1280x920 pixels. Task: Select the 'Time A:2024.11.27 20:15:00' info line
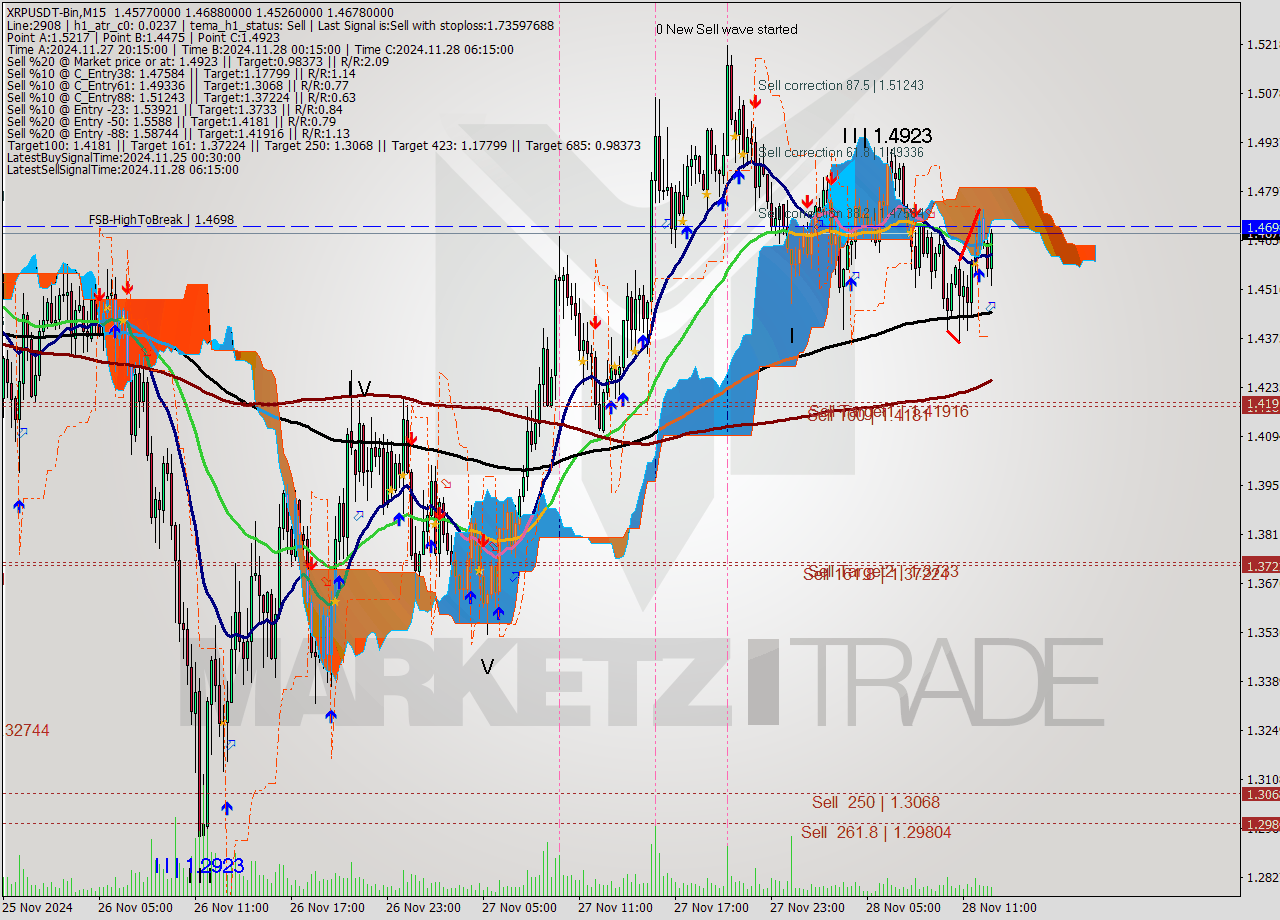(260, 49)
